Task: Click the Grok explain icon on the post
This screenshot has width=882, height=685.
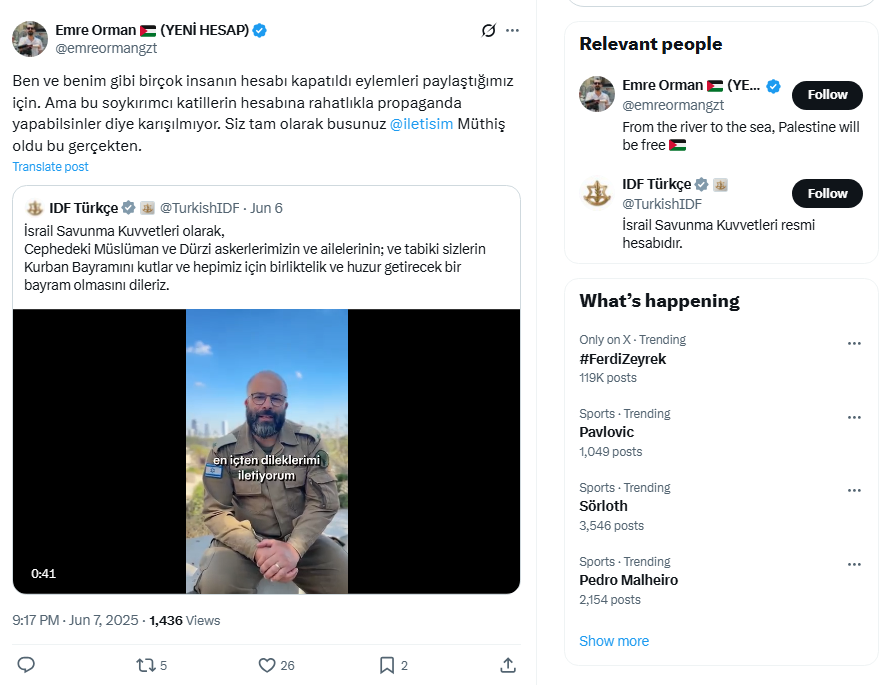Action: coord(488,30)
